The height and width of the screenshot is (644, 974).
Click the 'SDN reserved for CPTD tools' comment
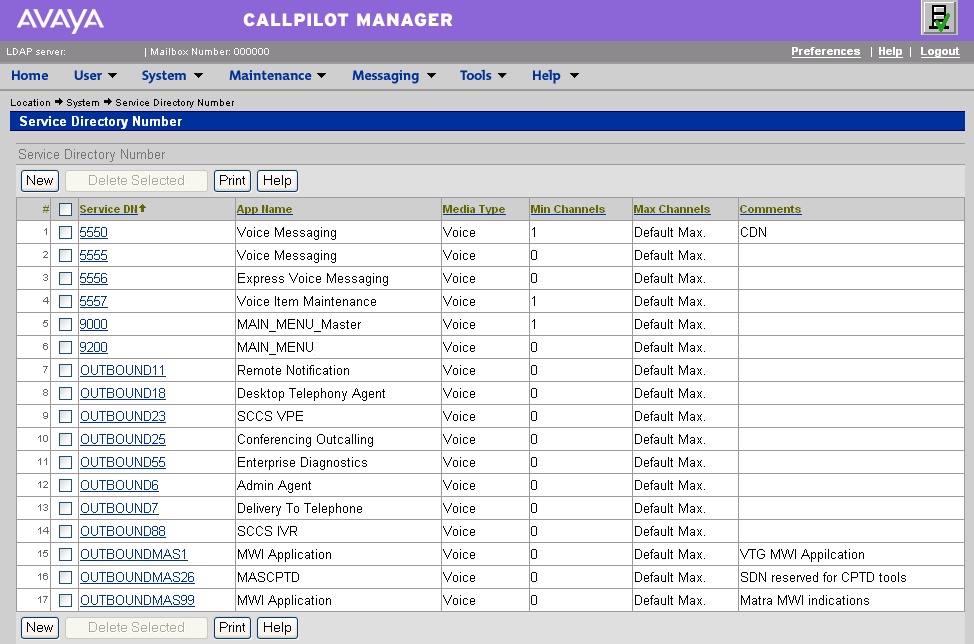tap(823, 578)
